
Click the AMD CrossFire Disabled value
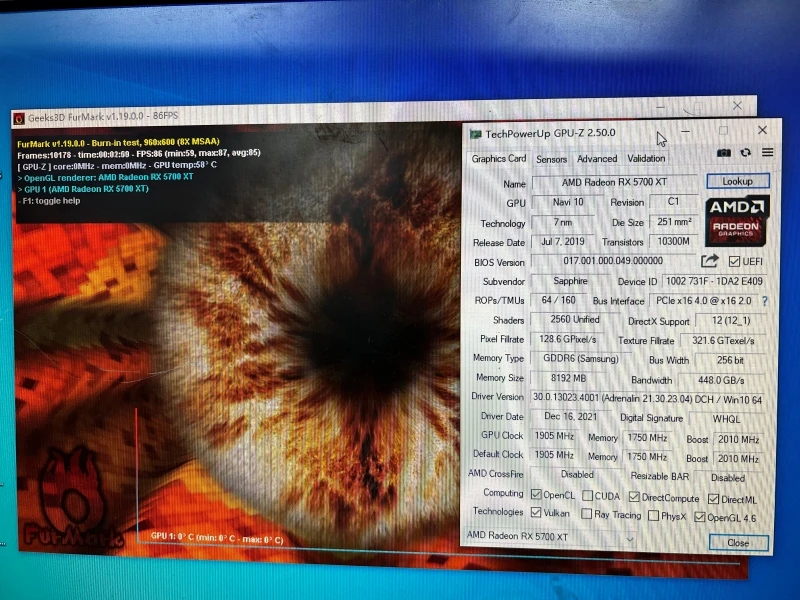[x=577, y=474]
